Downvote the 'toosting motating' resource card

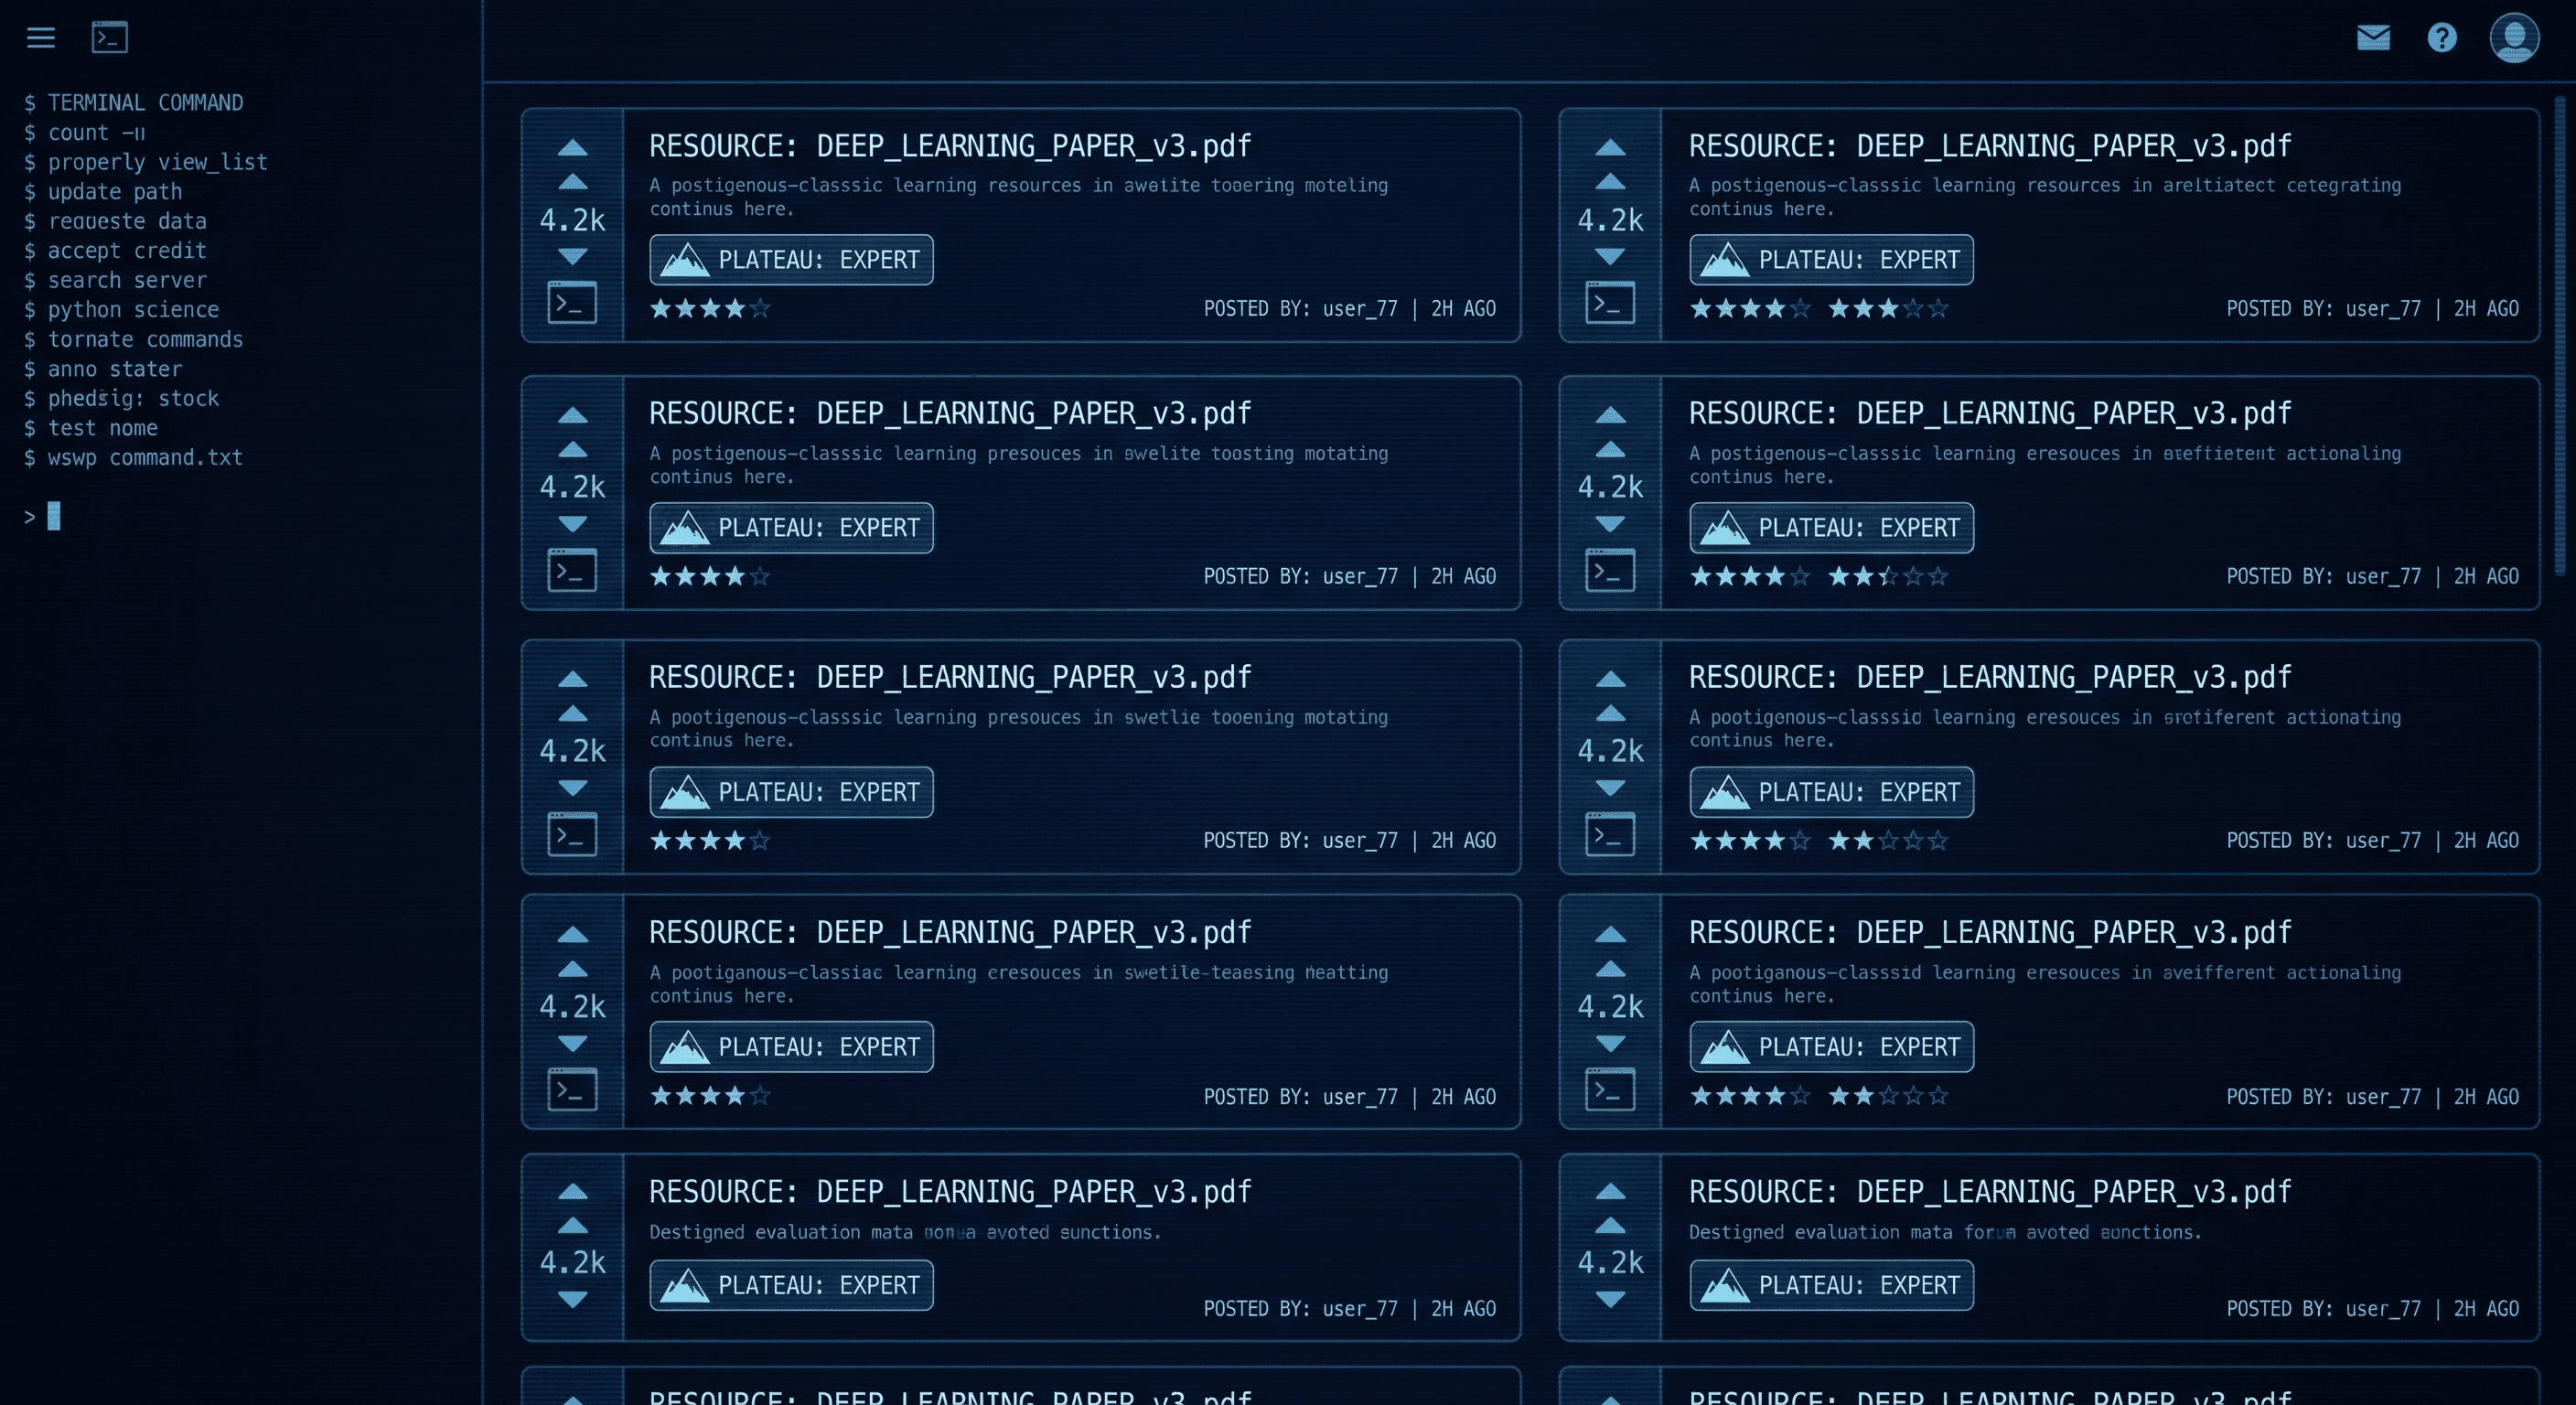pos(572,524)
